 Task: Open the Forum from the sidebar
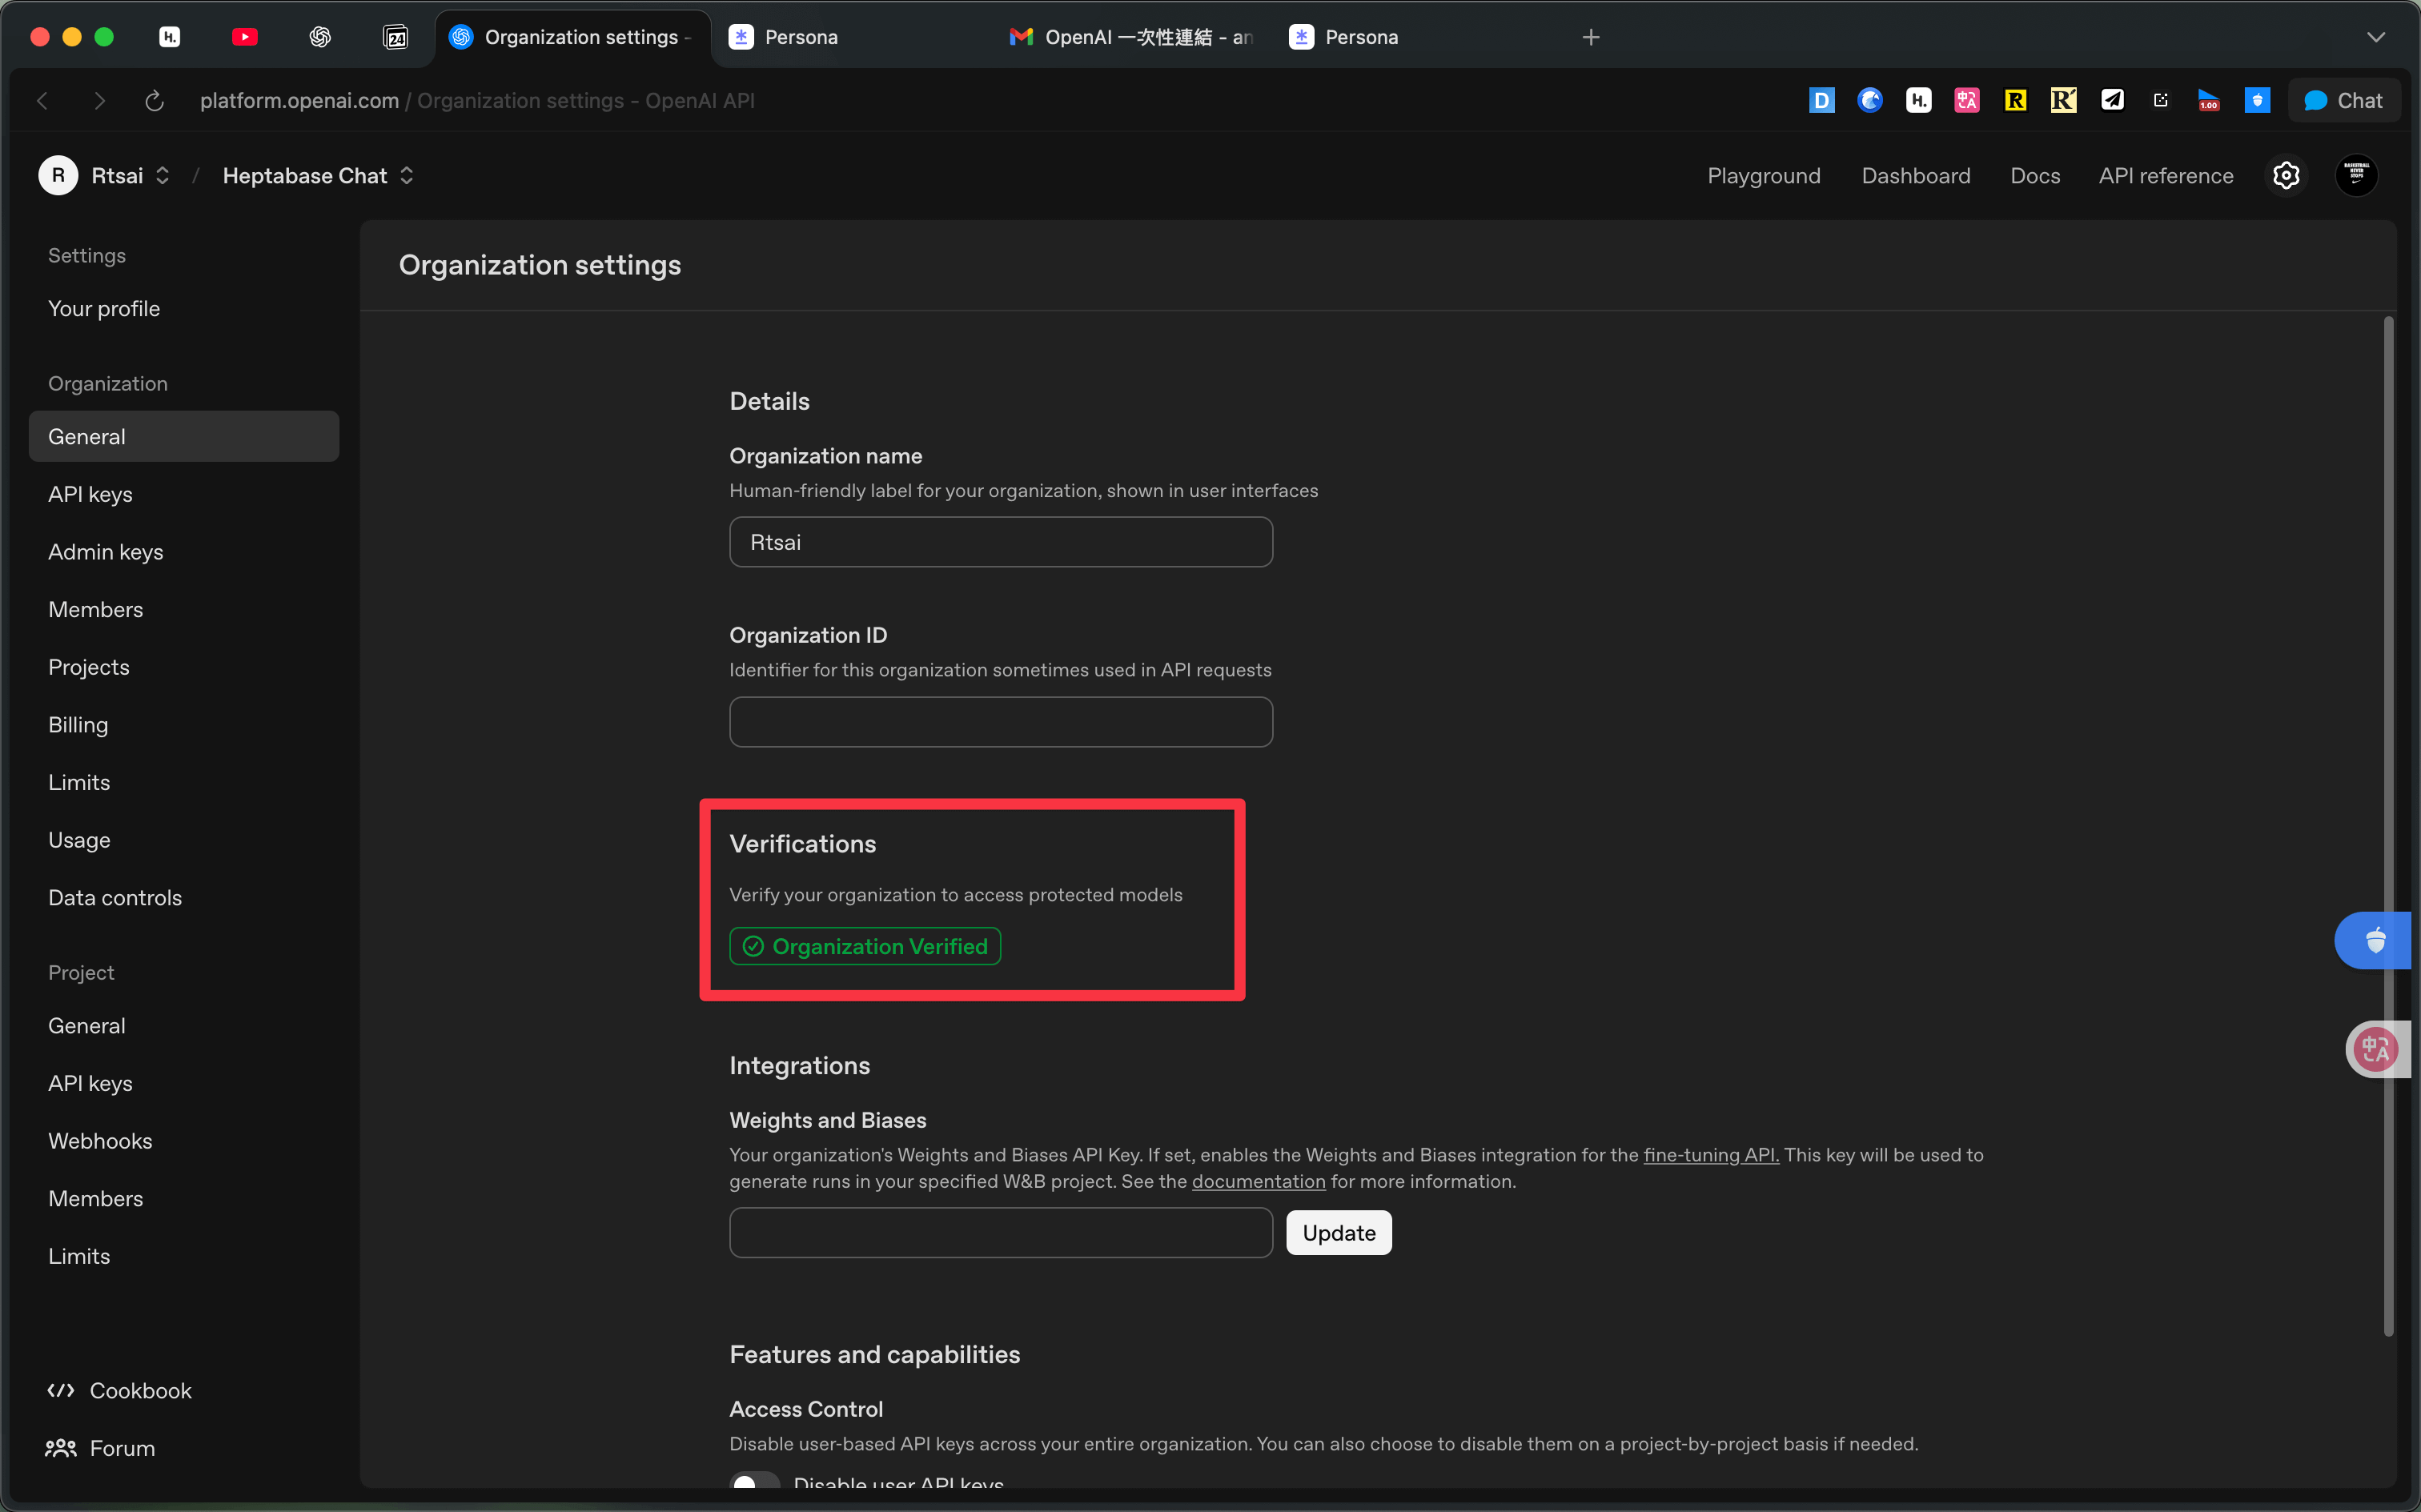click(122, 1447)
